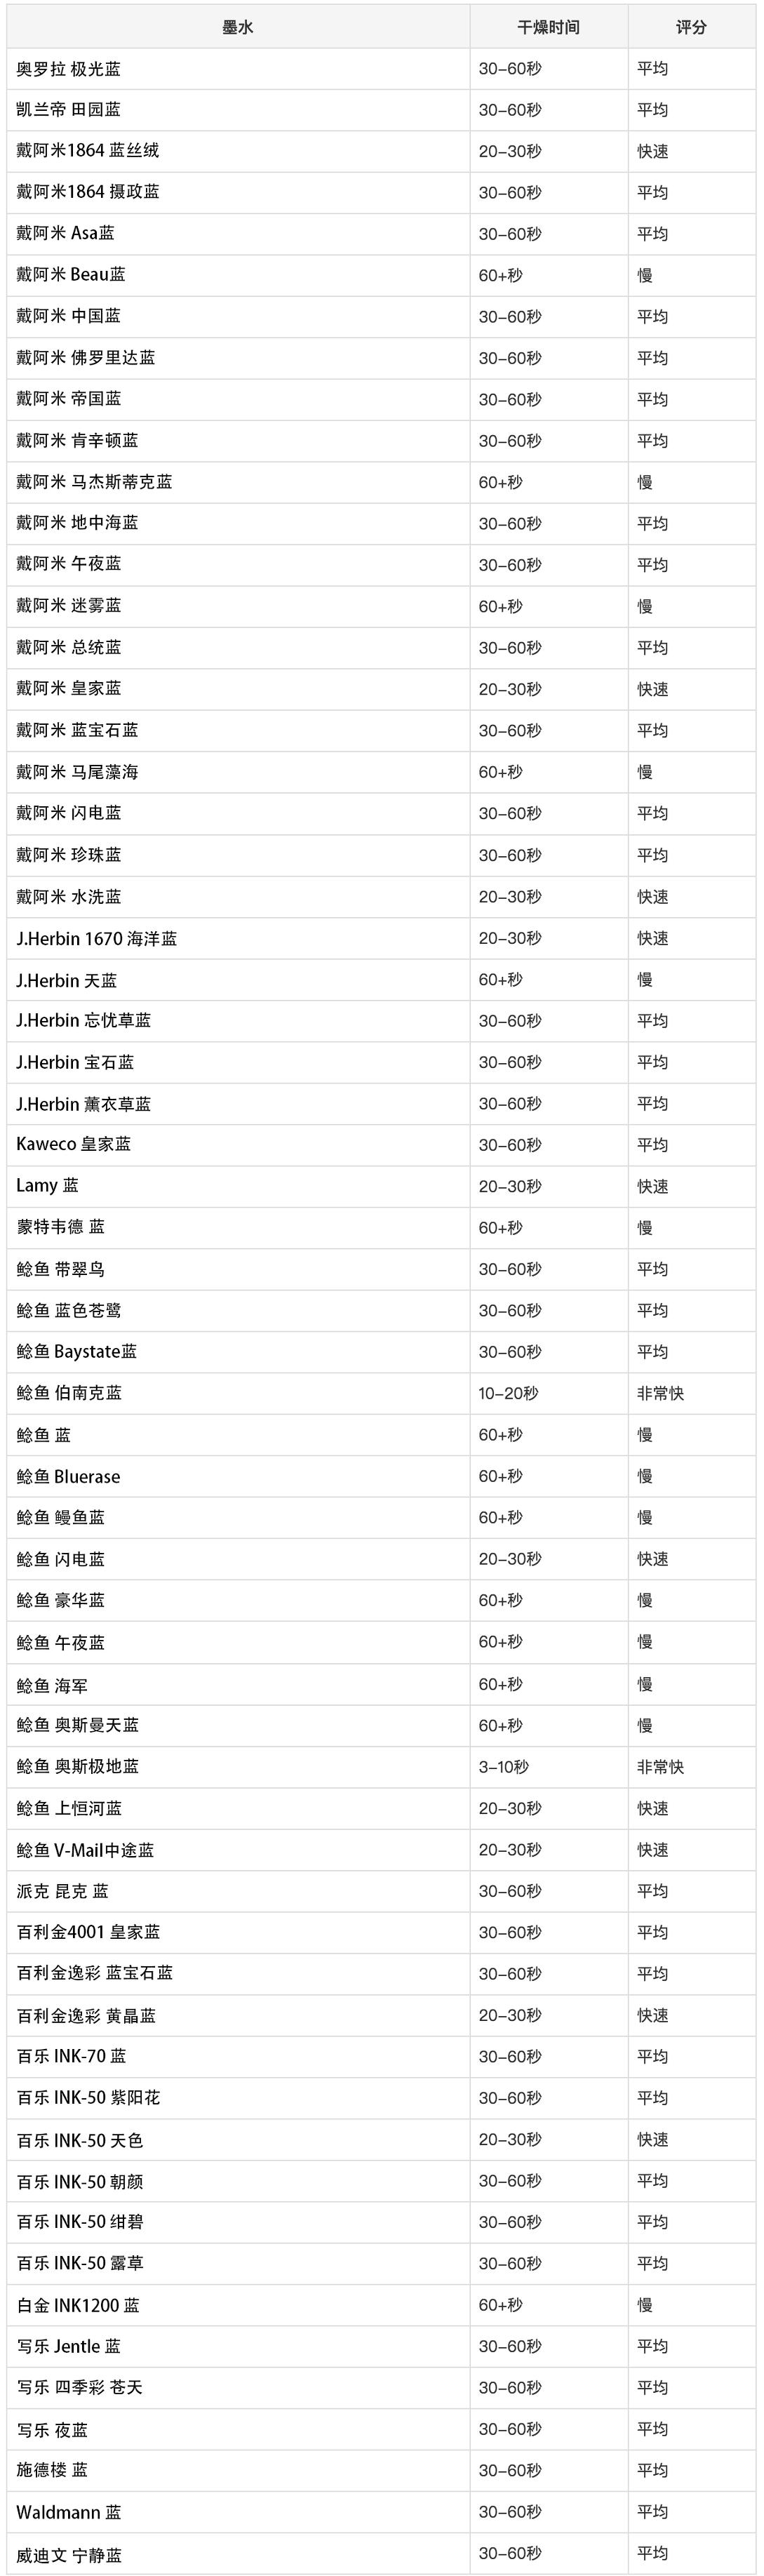Select the 白金 INK1200 蓝 ink cell

(x=78, y=2305)
